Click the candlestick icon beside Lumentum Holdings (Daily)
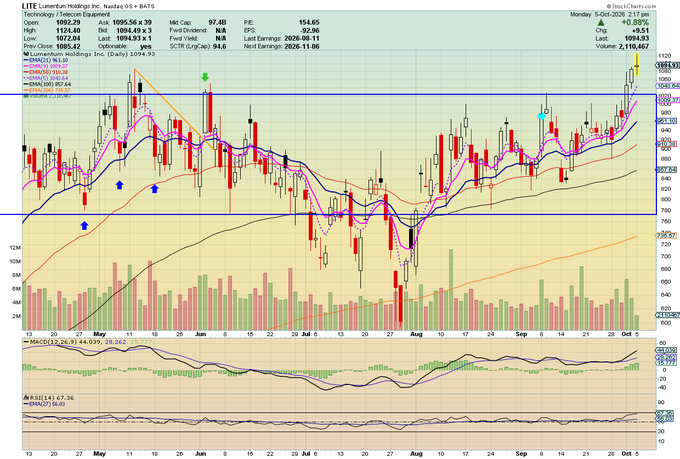The width and height of the screenshot is (680, 459). (x=26, y=54)
